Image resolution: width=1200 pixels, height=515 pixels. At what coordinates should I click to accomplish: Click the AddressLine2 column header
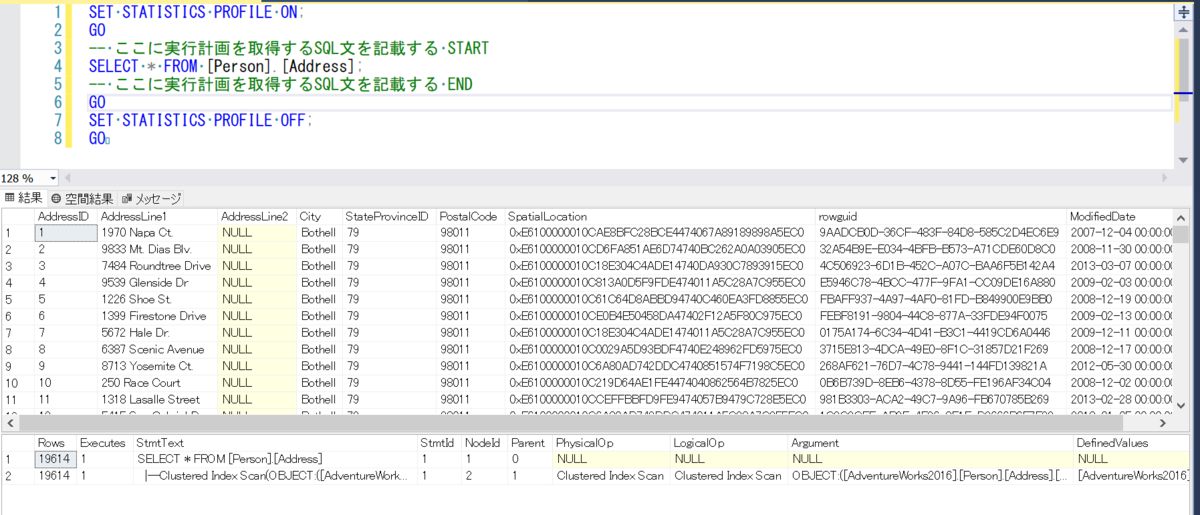(x=257, y=216)
